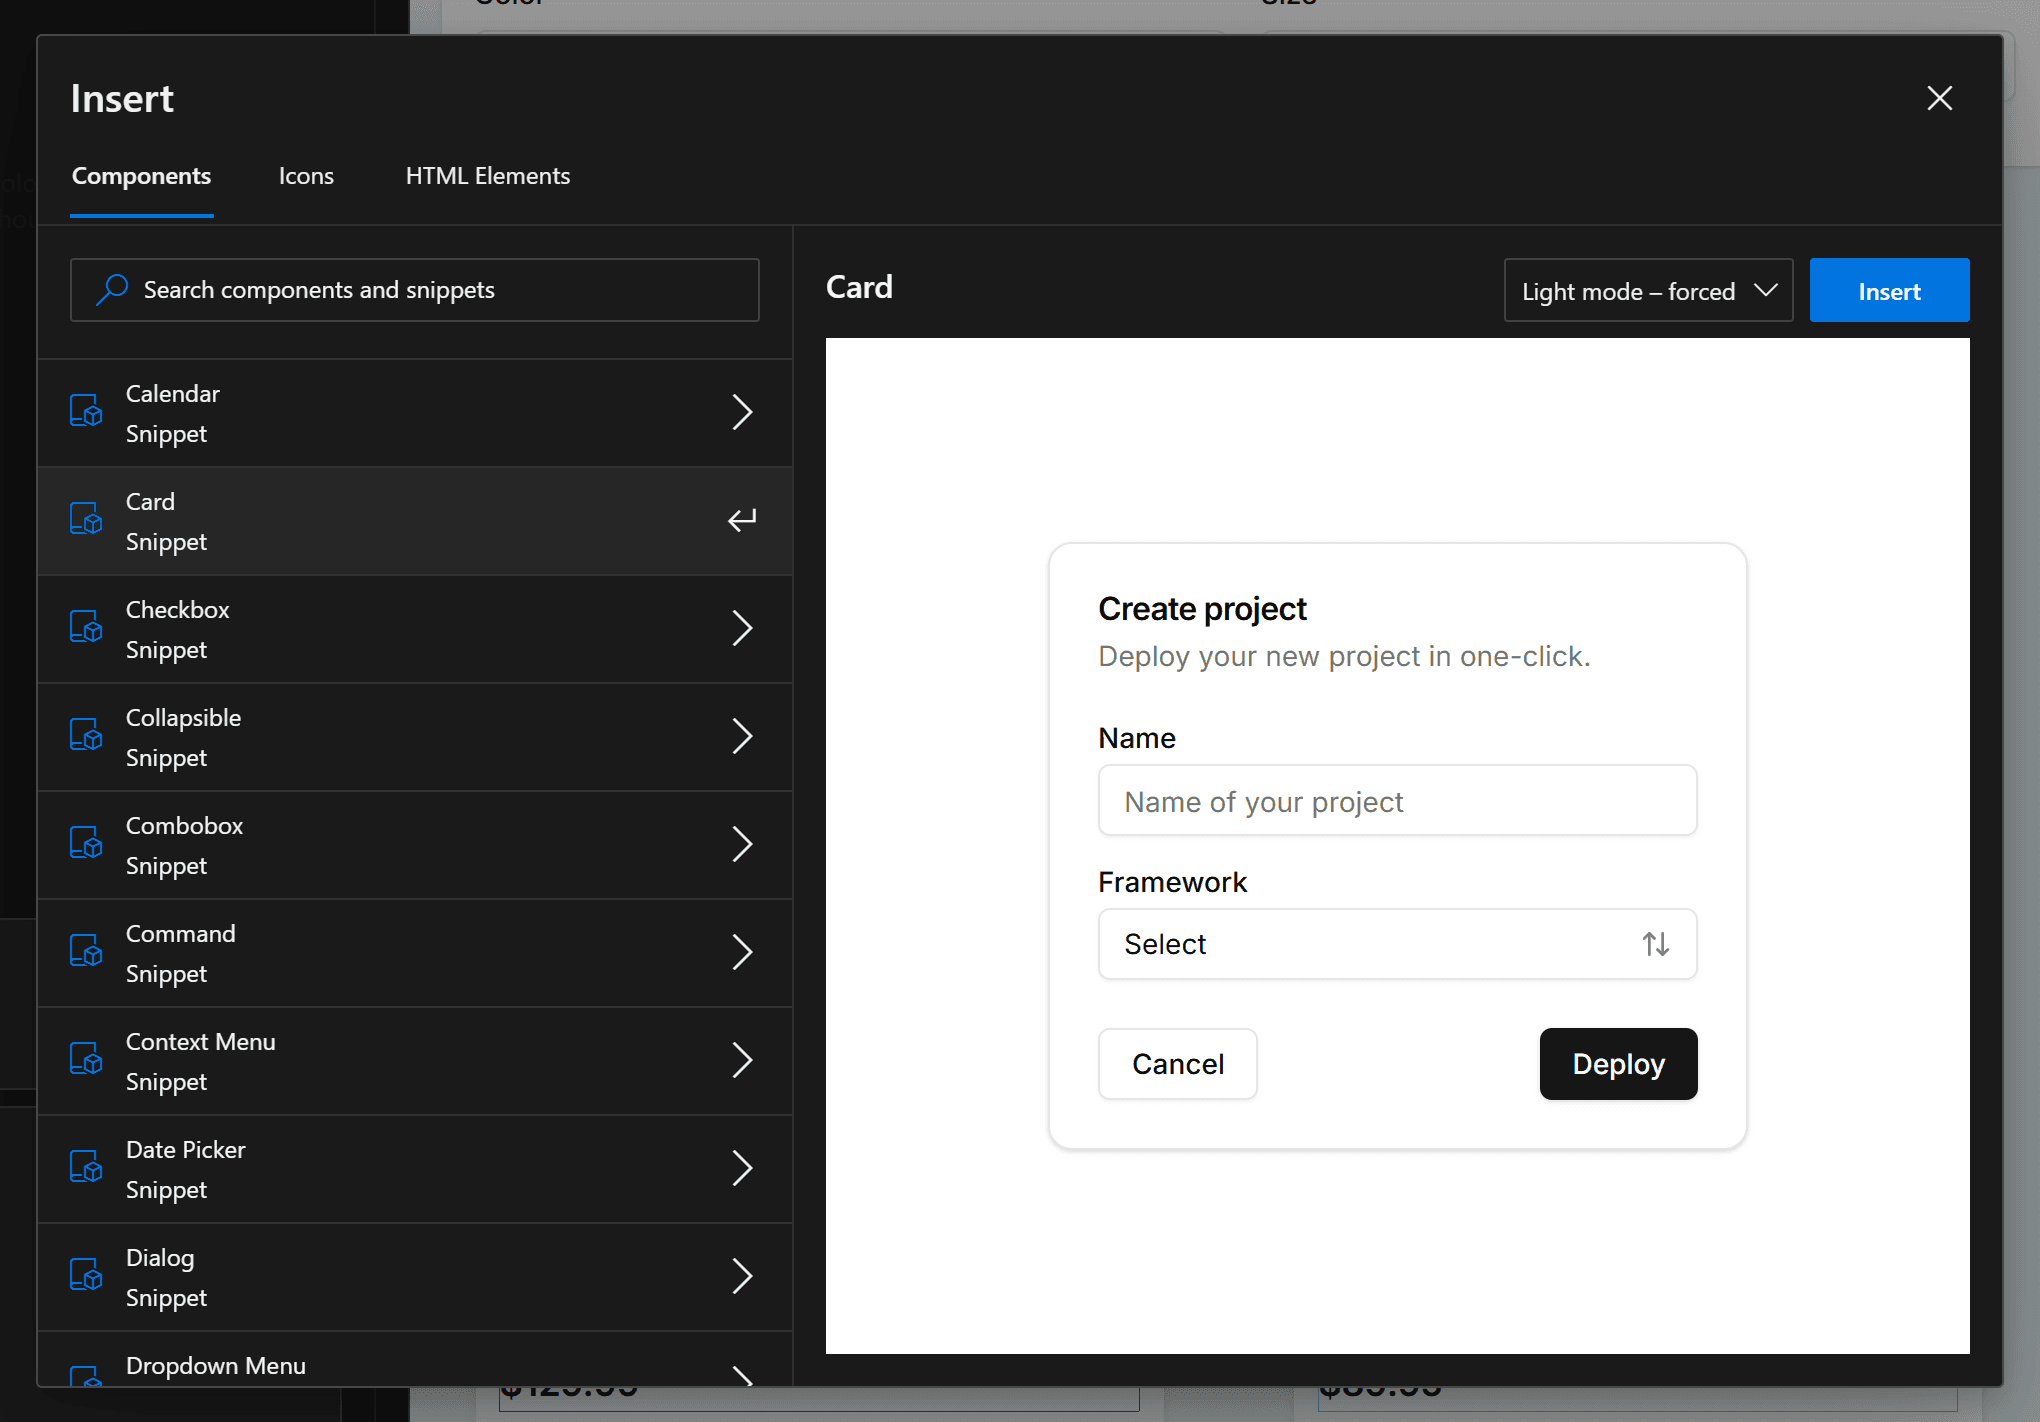
Task: Expand the Date Picker snippet chevron
Action: tap(742, 1168)
